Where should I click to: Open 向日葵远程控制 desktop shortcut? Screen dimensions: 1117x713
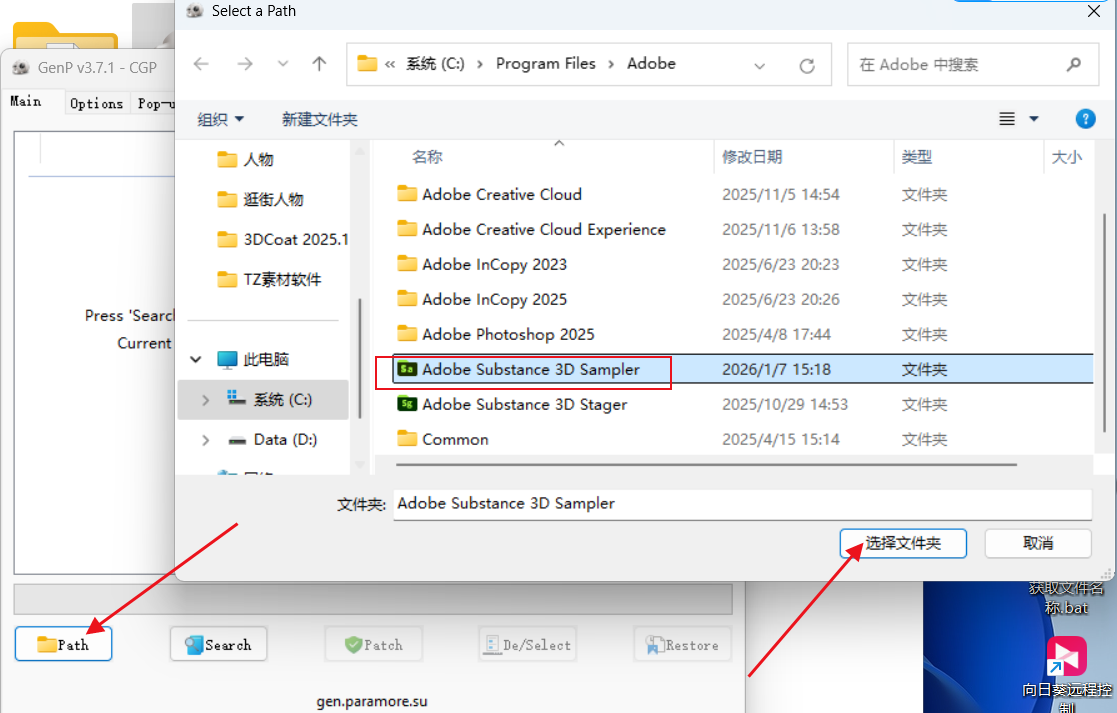point(1066,673)
